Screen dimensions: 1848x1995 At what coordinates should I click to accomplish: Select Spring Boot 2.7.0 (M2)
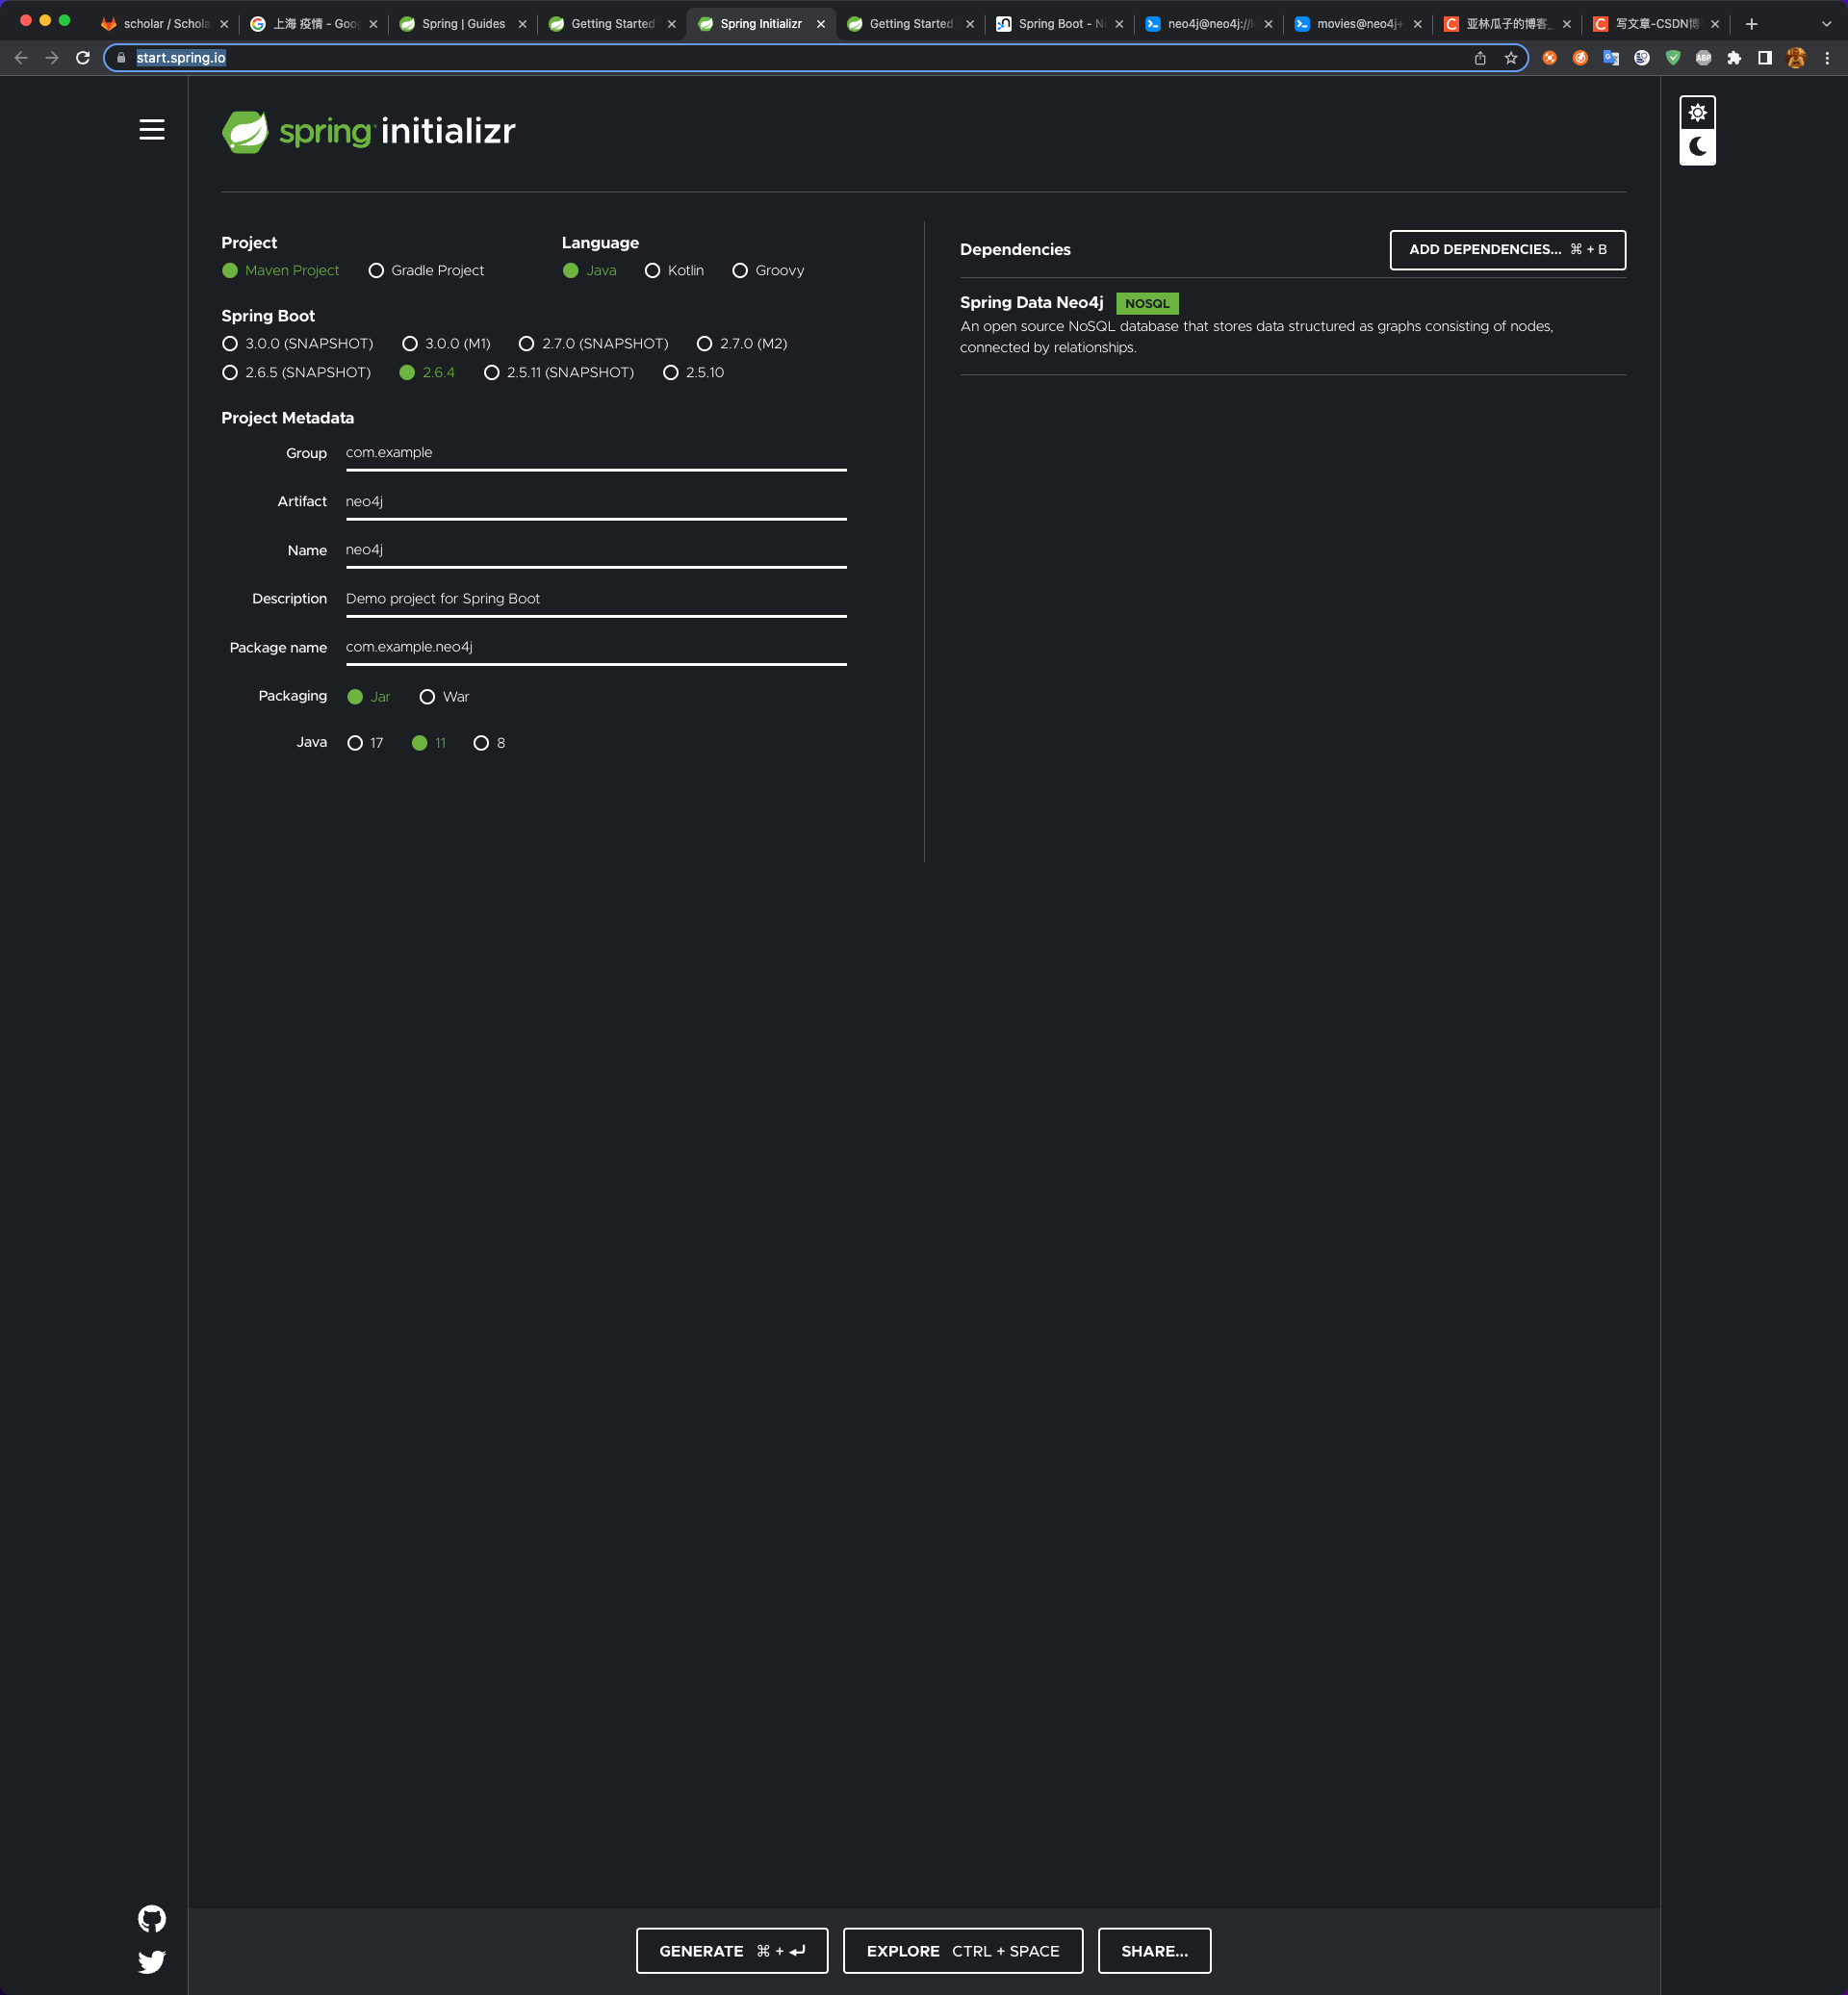(x=742, y=344)
